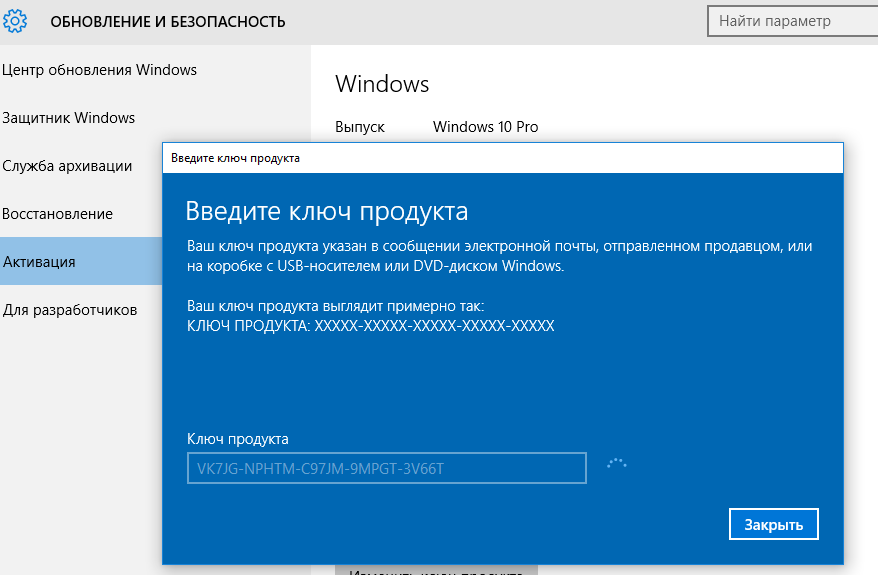
Task: Click the Закрыть button in dialog
Action: click(773, 524)
